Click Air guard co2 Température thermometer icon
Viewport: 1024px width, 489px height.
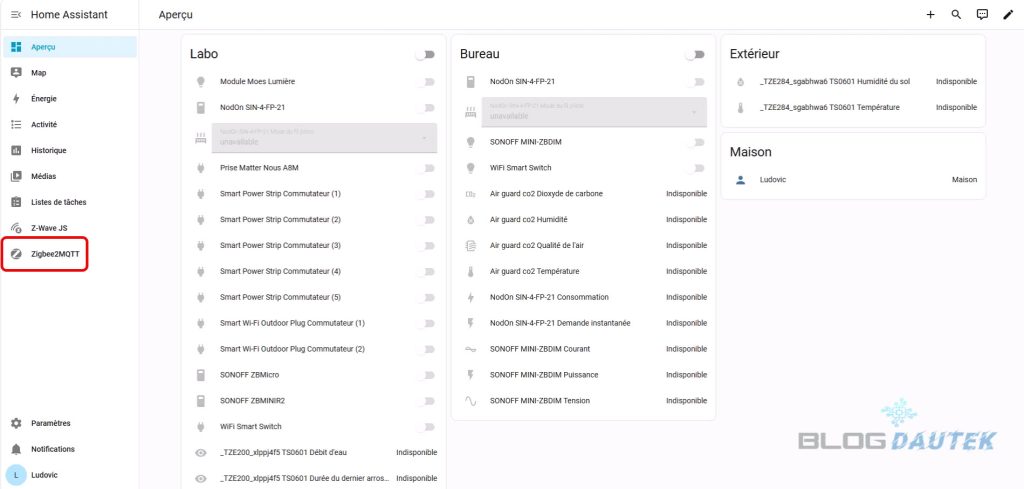(470, 271)
